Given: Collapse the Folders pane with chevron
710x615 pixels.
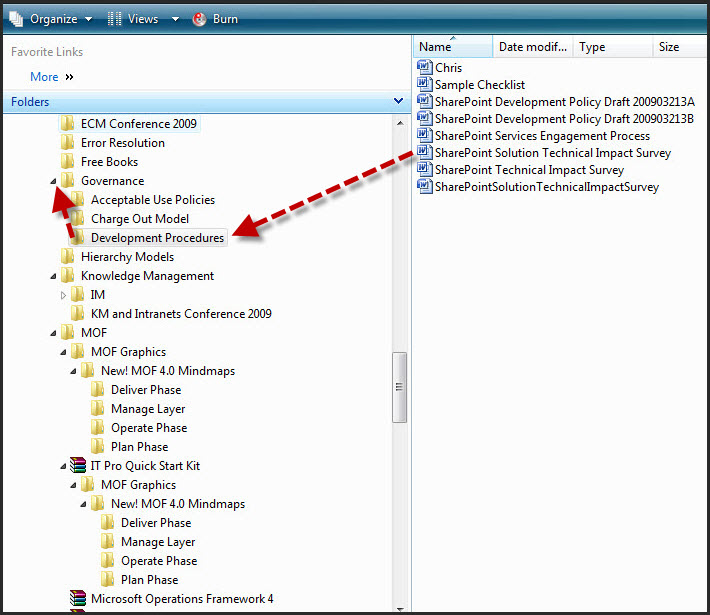Looking at the screenshot, I should tap(398, 101).
